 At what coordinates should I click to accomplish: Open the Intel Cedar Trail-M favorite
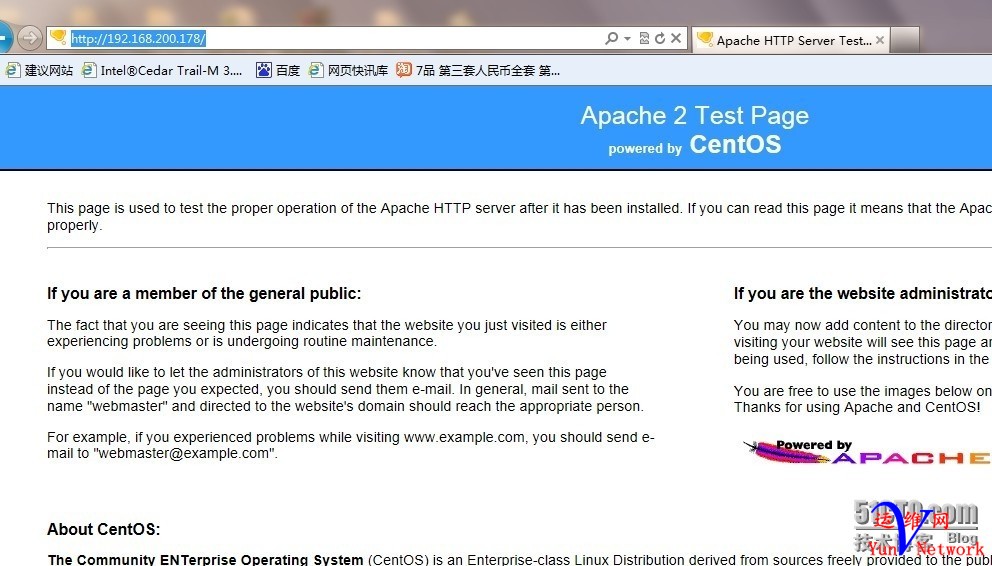(162, 70)
